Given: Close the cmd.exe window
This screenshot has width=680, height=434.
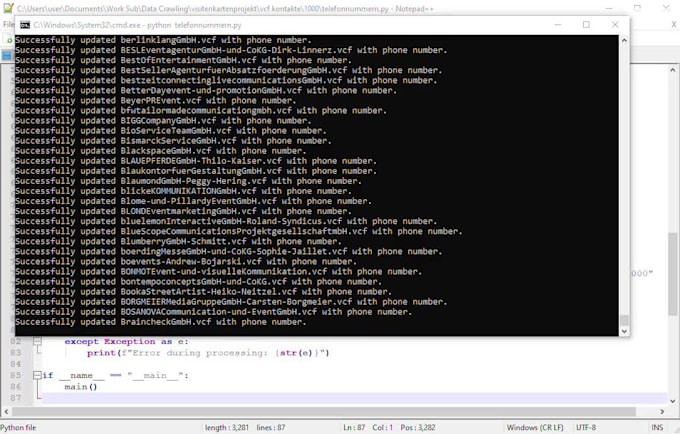Looking at the screenshot, I should 615,25.
